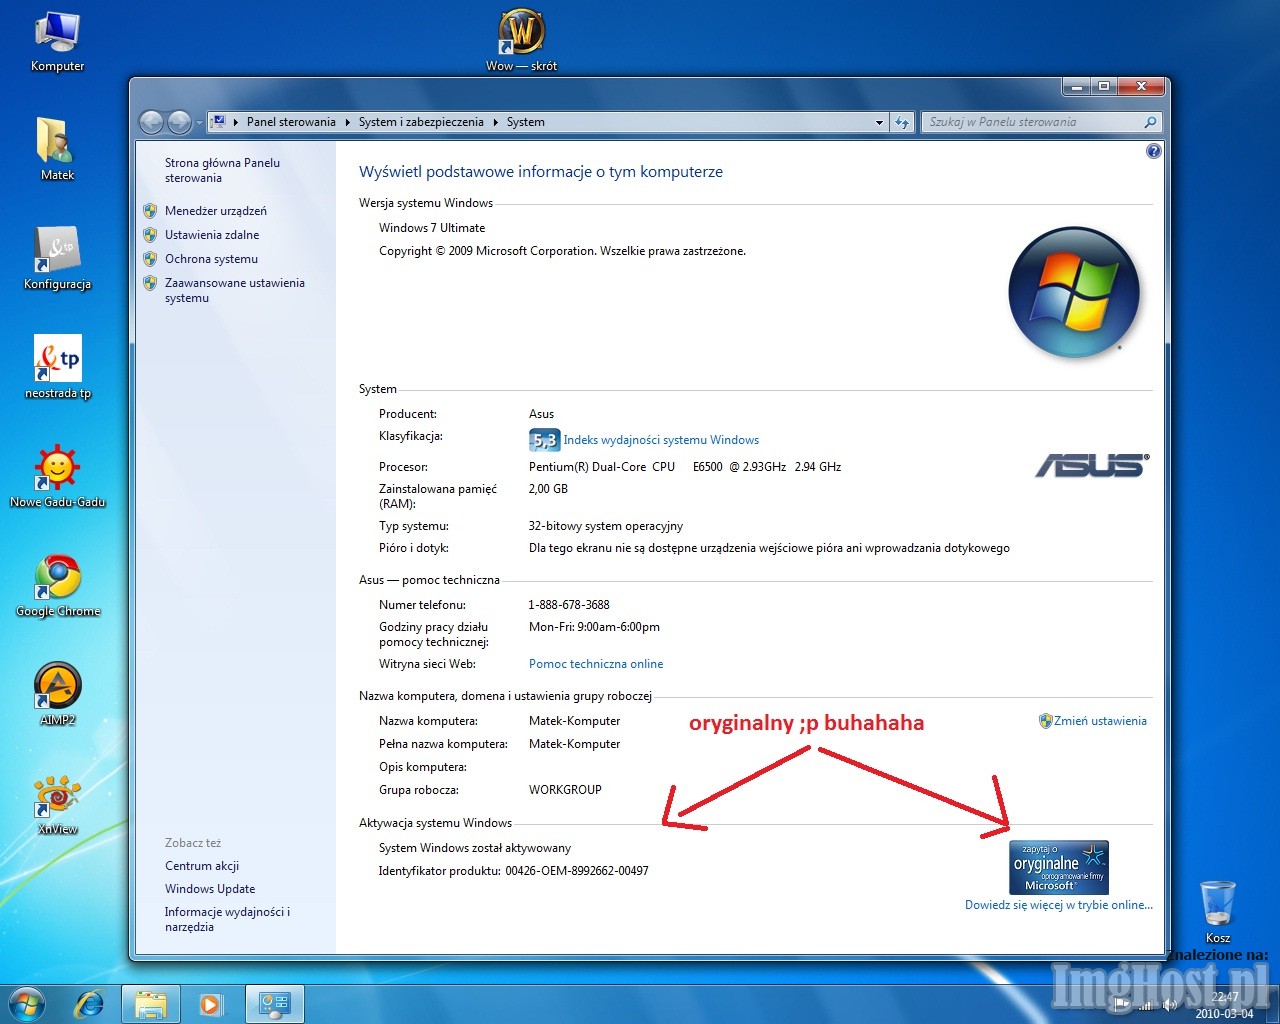Open Windows Media Player from taskbar
This screenshot has height=1024, width=1280.
(211, 1004)
